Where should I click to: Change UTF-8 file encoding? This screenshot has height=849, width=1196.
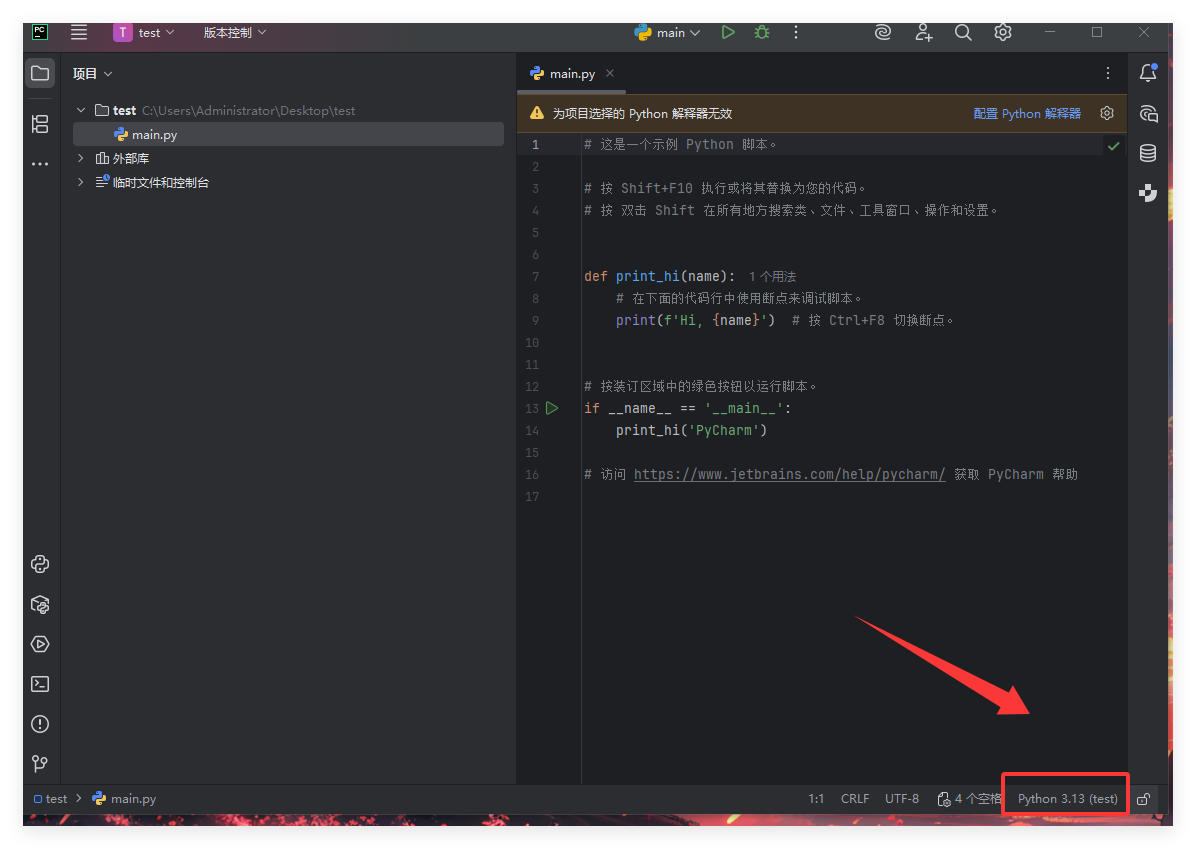pyautogui.click(x=902, y=799)
